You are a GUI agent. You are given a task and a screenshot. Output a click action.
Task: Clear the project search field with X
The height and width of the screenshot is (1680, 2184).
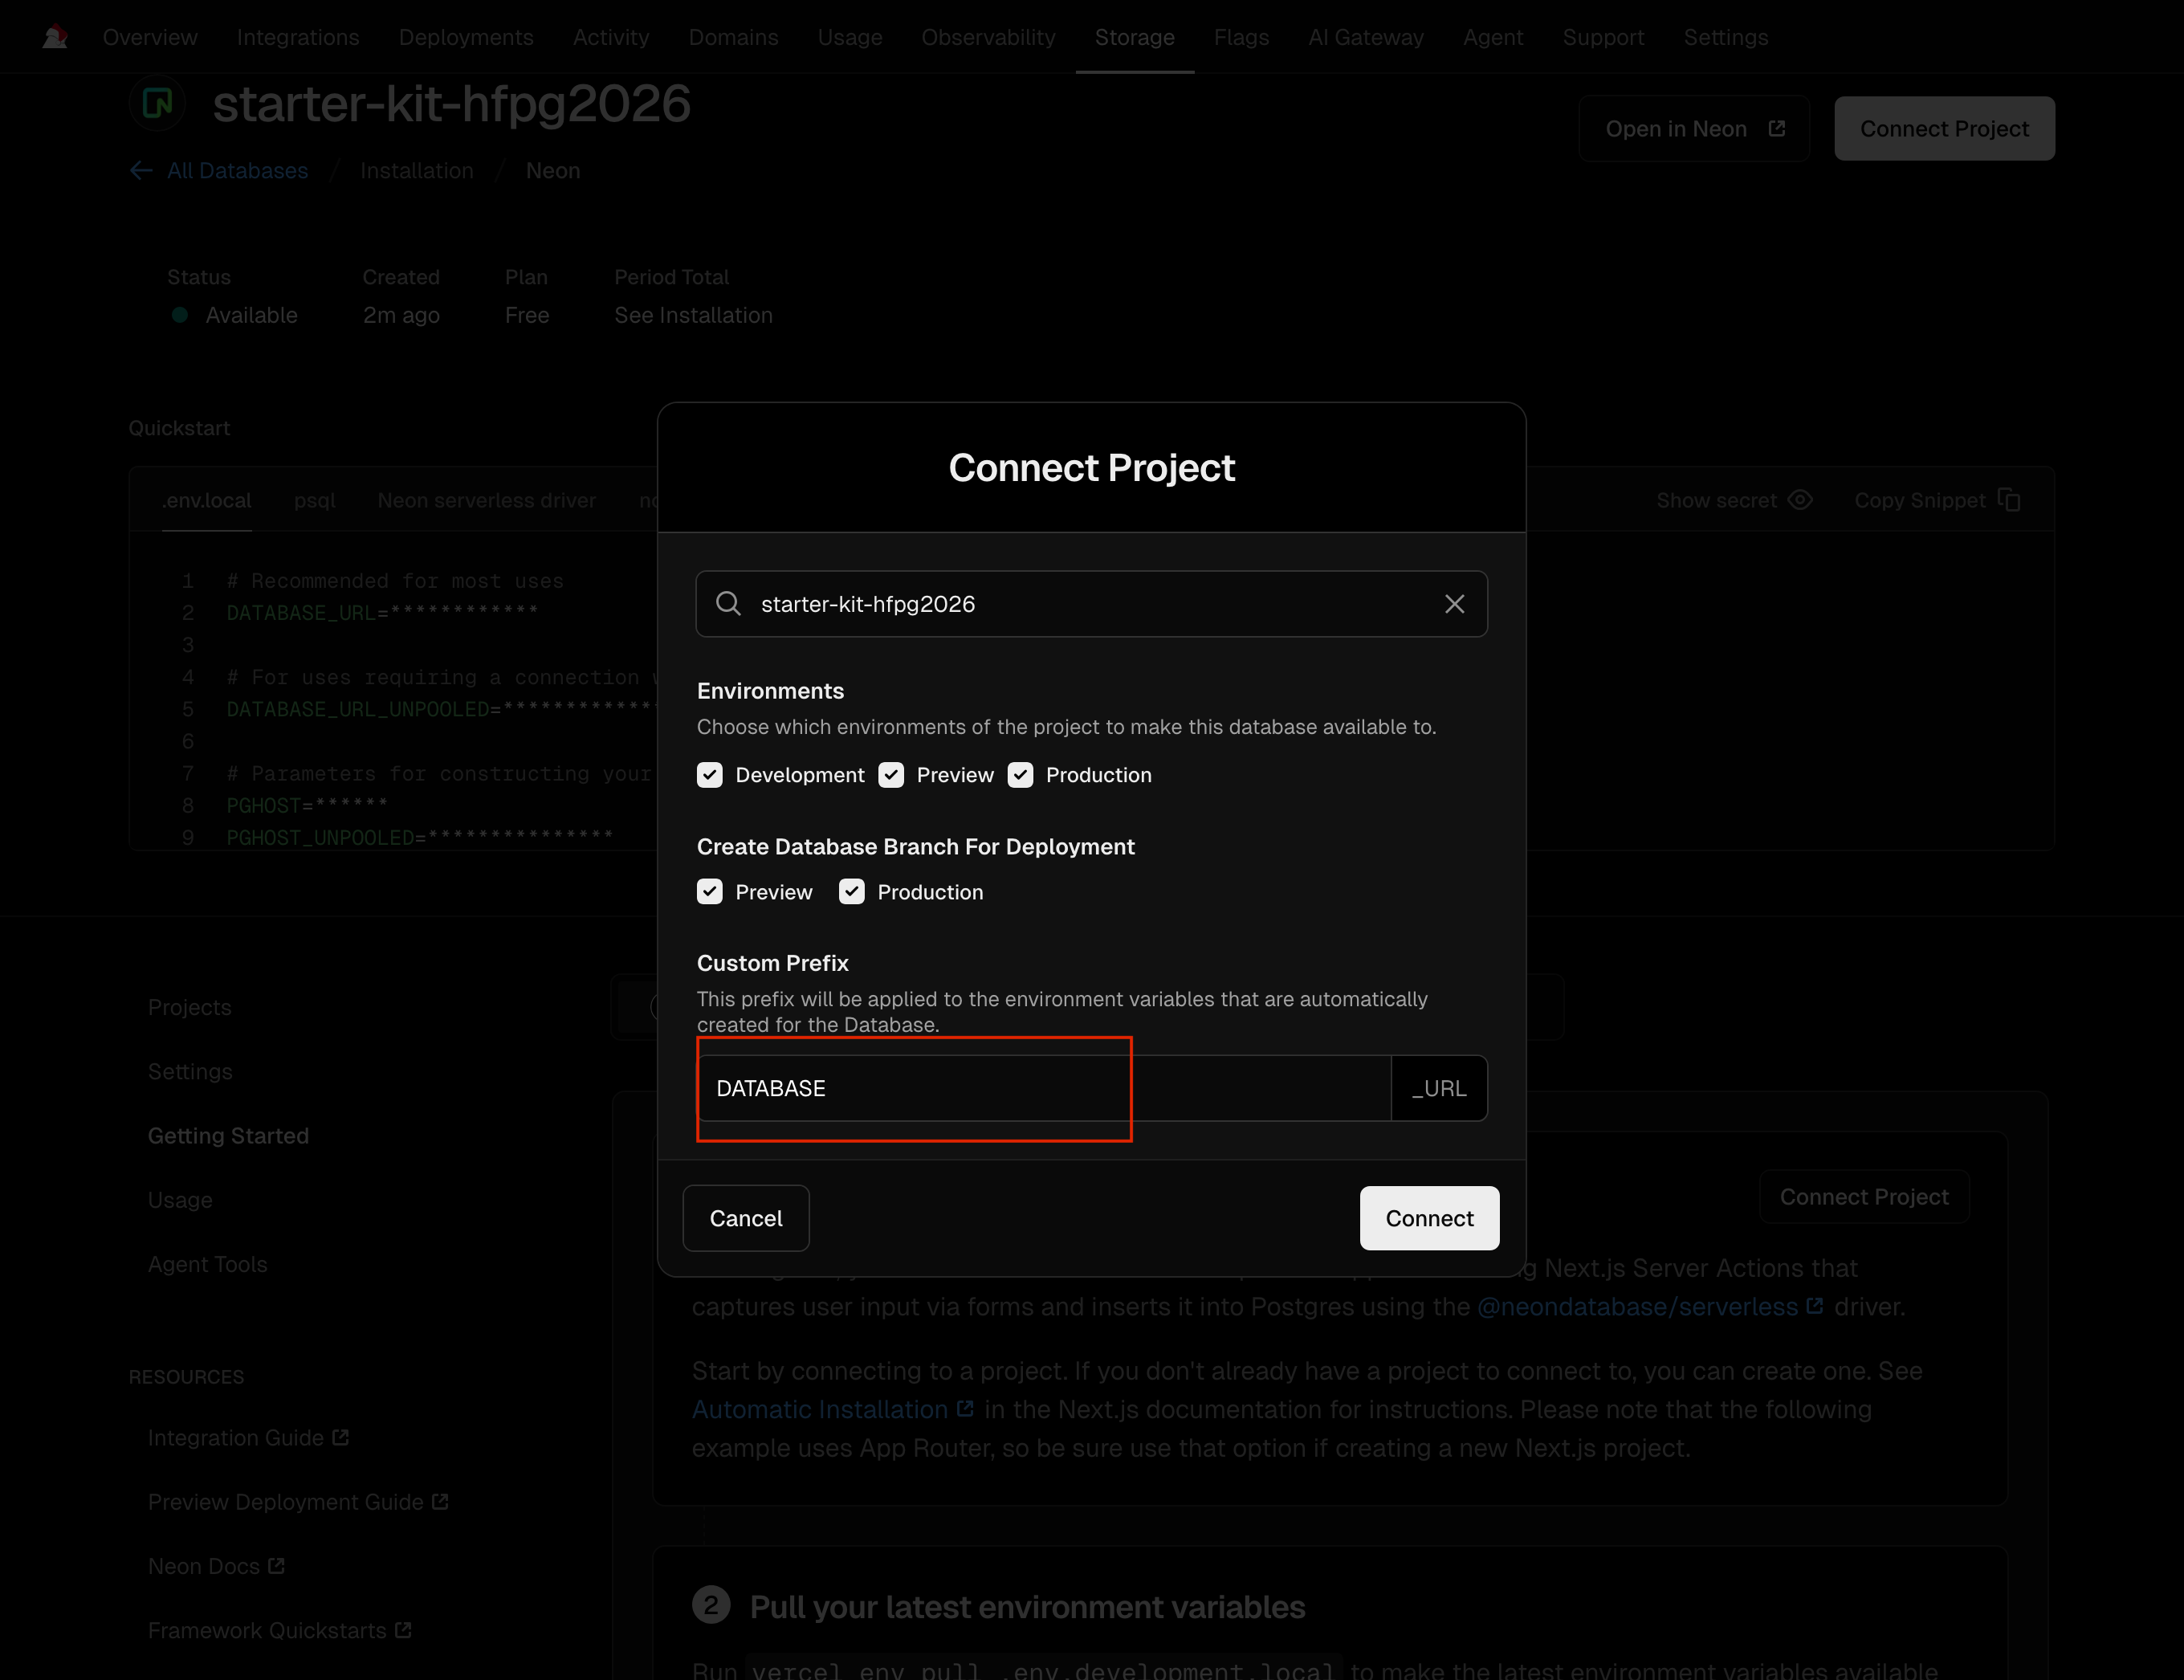click(1454, 604)
